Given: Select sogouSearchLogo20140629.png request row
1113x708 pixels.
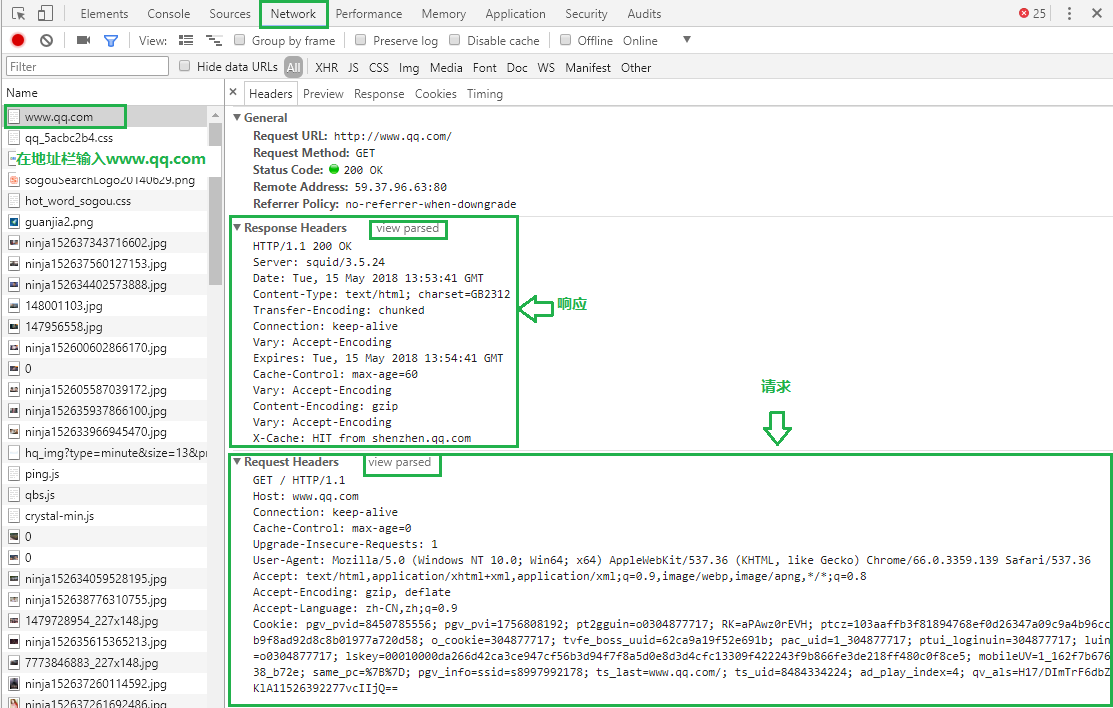Looking at the screenshot, I should pos(106,180).
